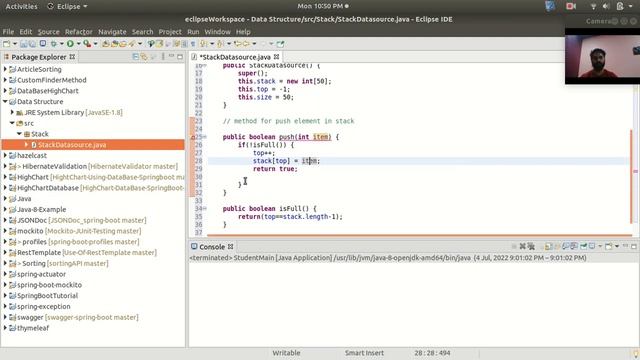Toggle Word Wrap in Console toolbar

pos(557,247)
